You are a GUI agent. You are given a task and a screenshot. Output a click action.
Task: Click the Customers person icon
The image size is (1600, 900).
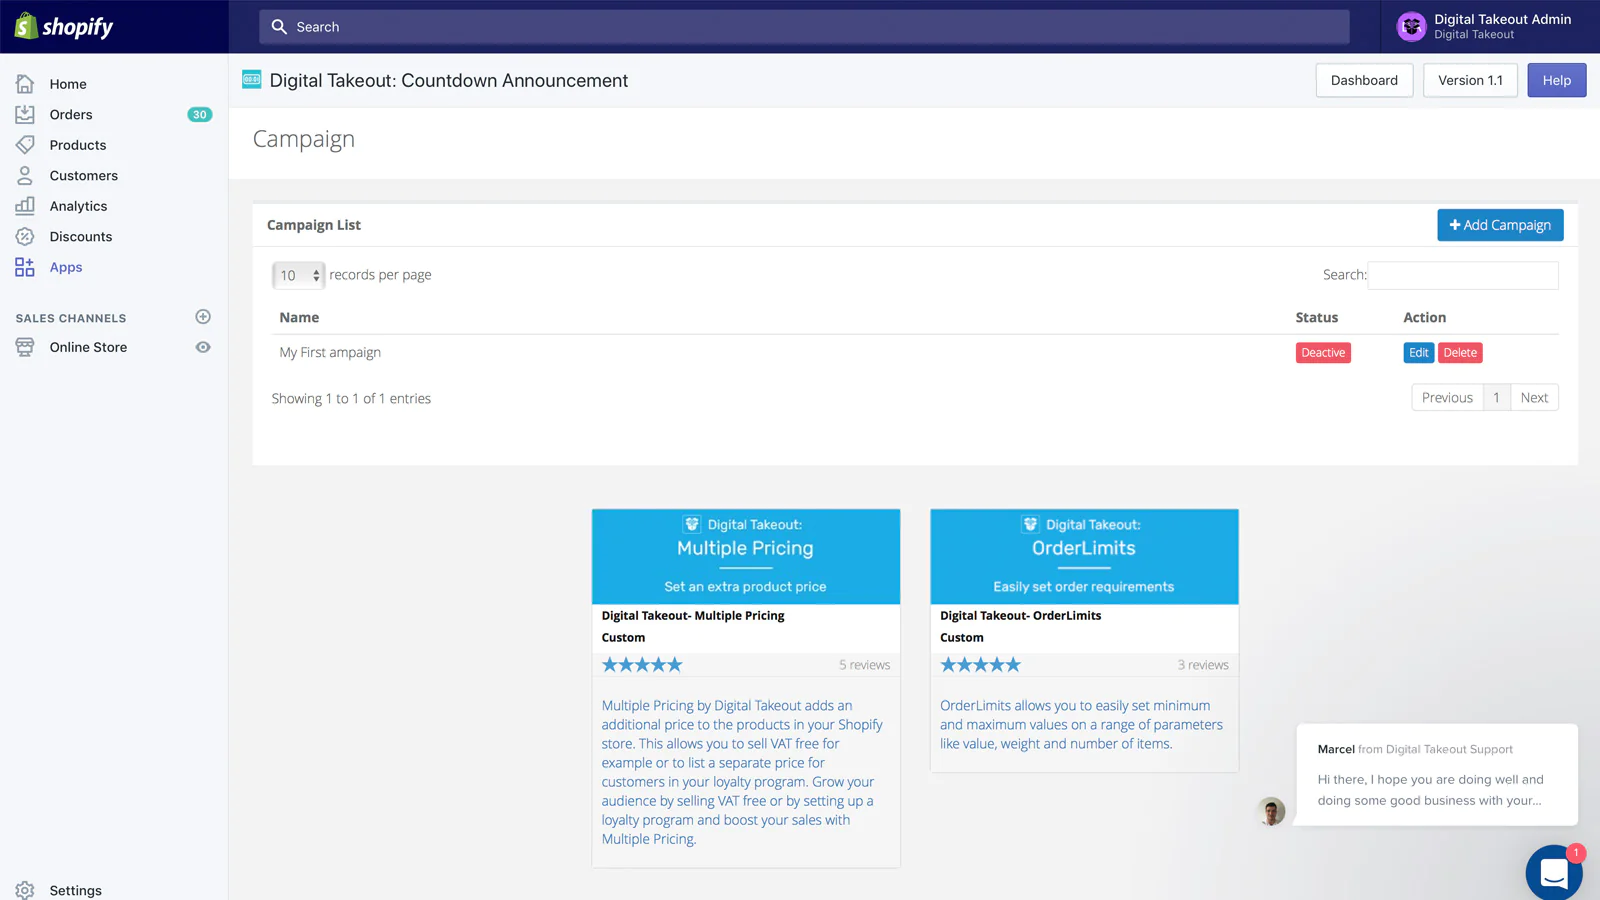point(25,175)
